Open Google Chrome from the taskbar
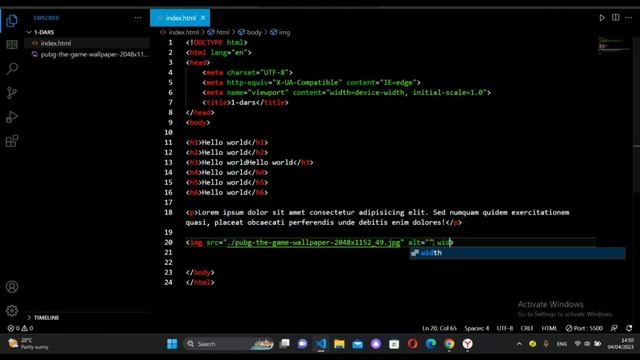640x360 pixels. coord(449,344)
